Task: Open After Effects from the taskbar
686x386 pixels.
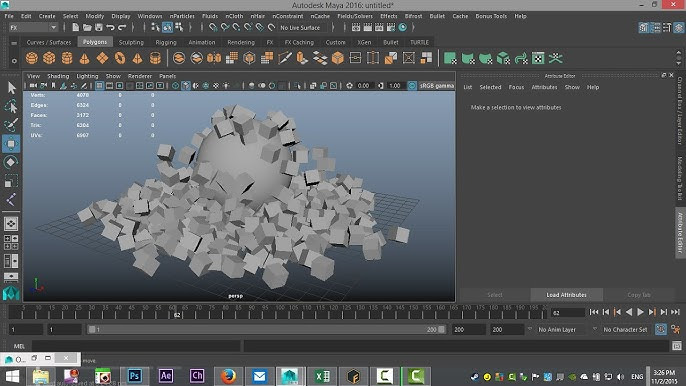Action: point(166,376)
